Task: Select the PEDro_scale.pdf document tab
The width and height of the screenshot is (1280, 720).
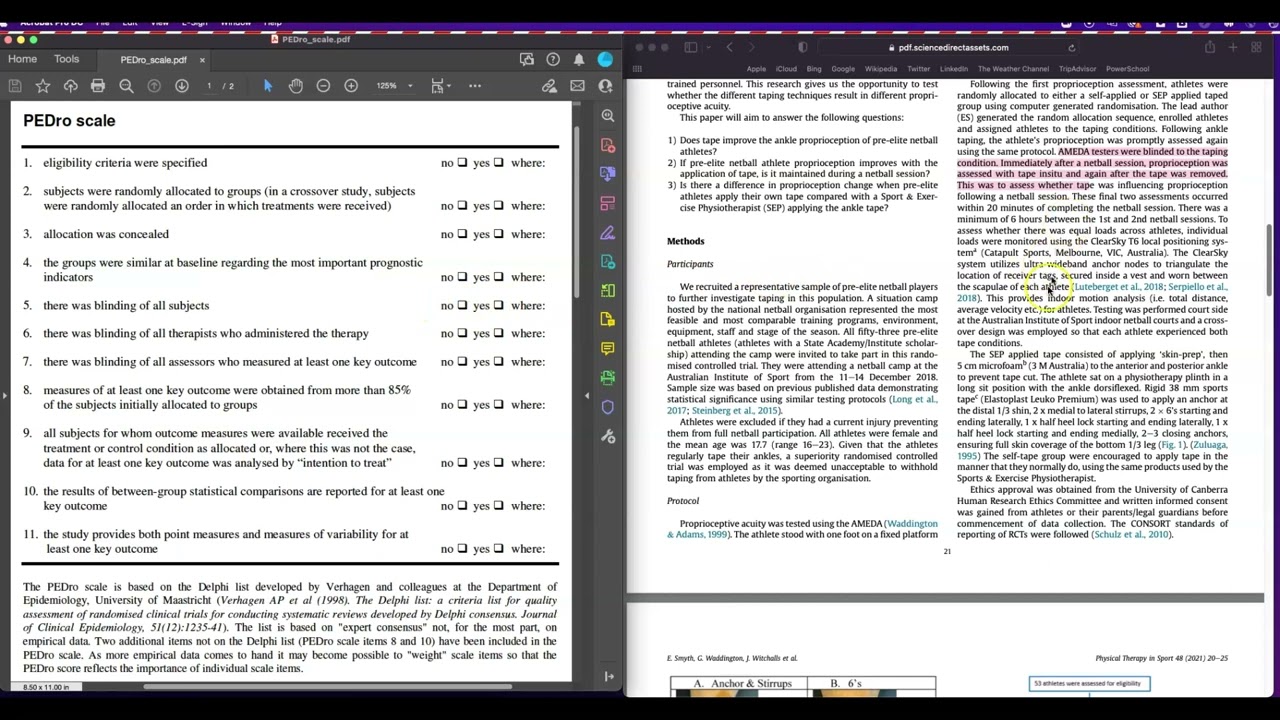Action: pyautogui.click(x=153, y=60)
